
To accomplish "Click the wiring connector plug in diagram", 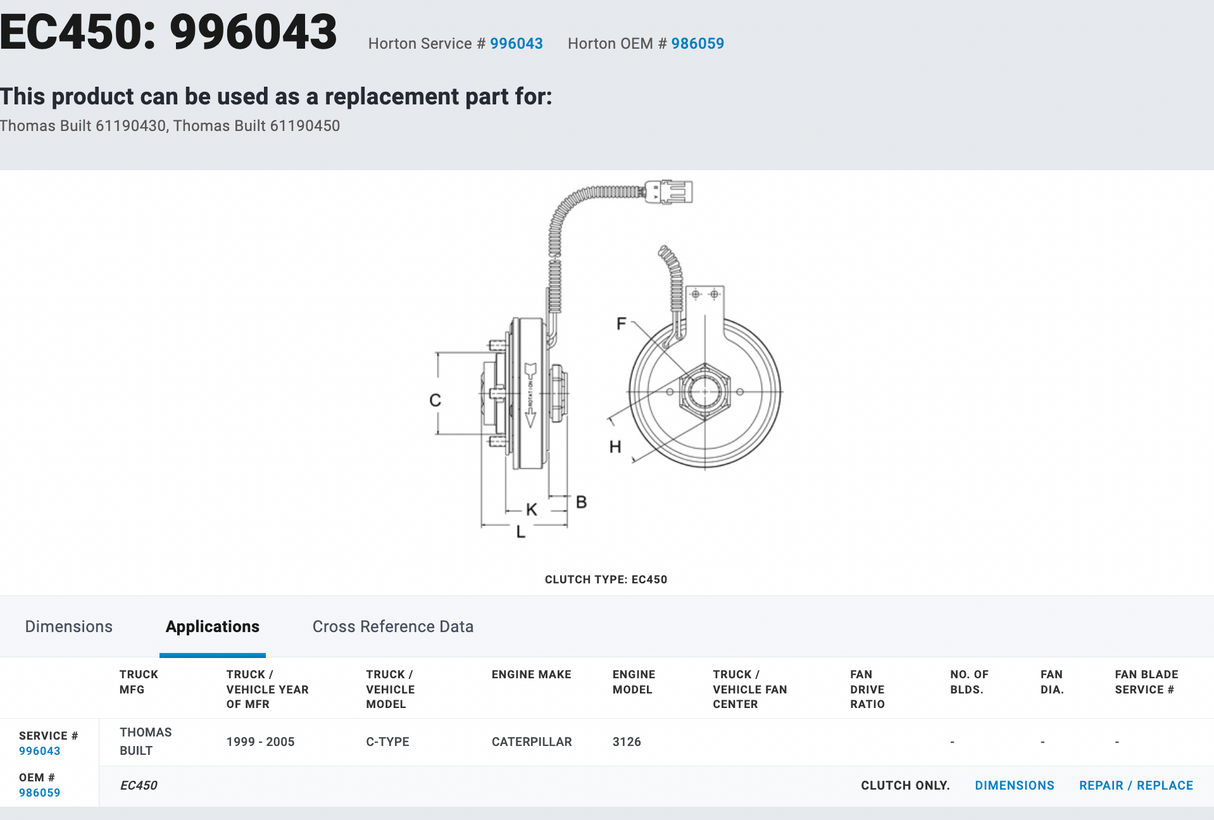I will [669, 191].
